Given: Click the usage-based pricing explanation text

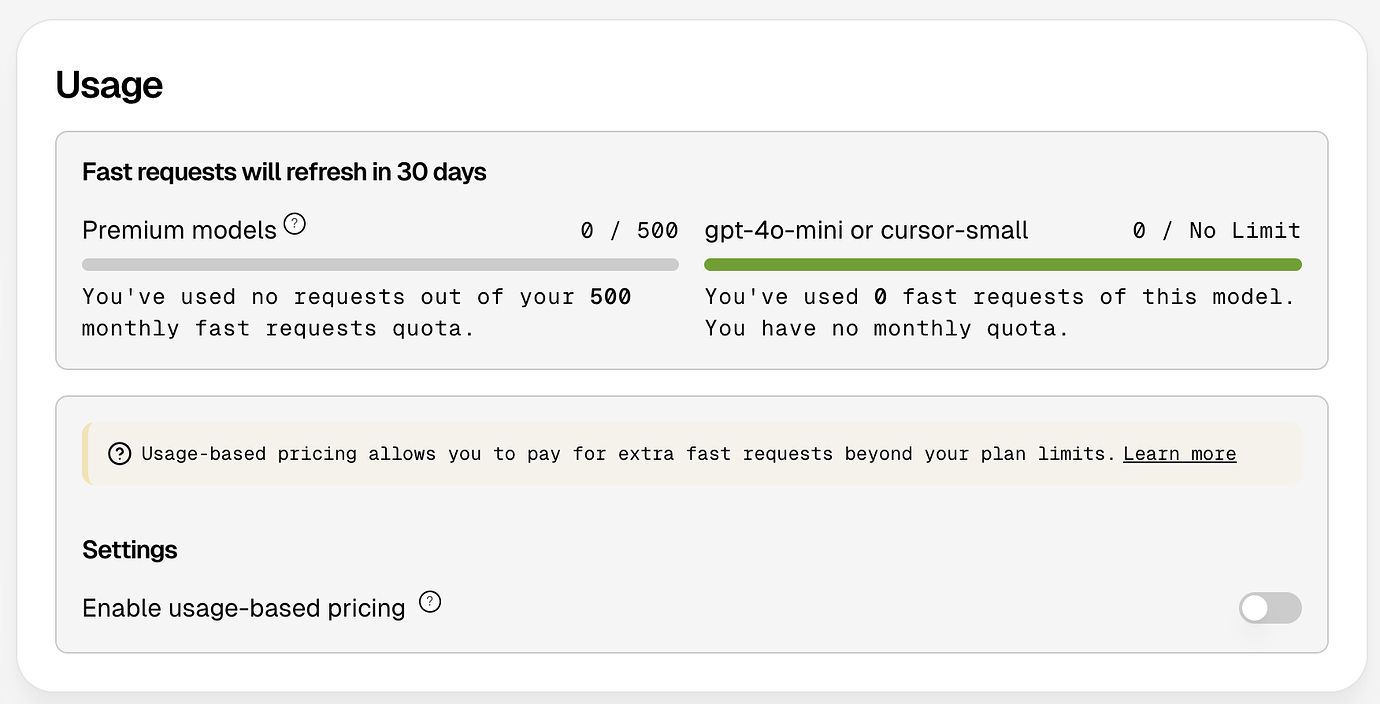Looking at the screenshot, I should click(x=627, y=454).
